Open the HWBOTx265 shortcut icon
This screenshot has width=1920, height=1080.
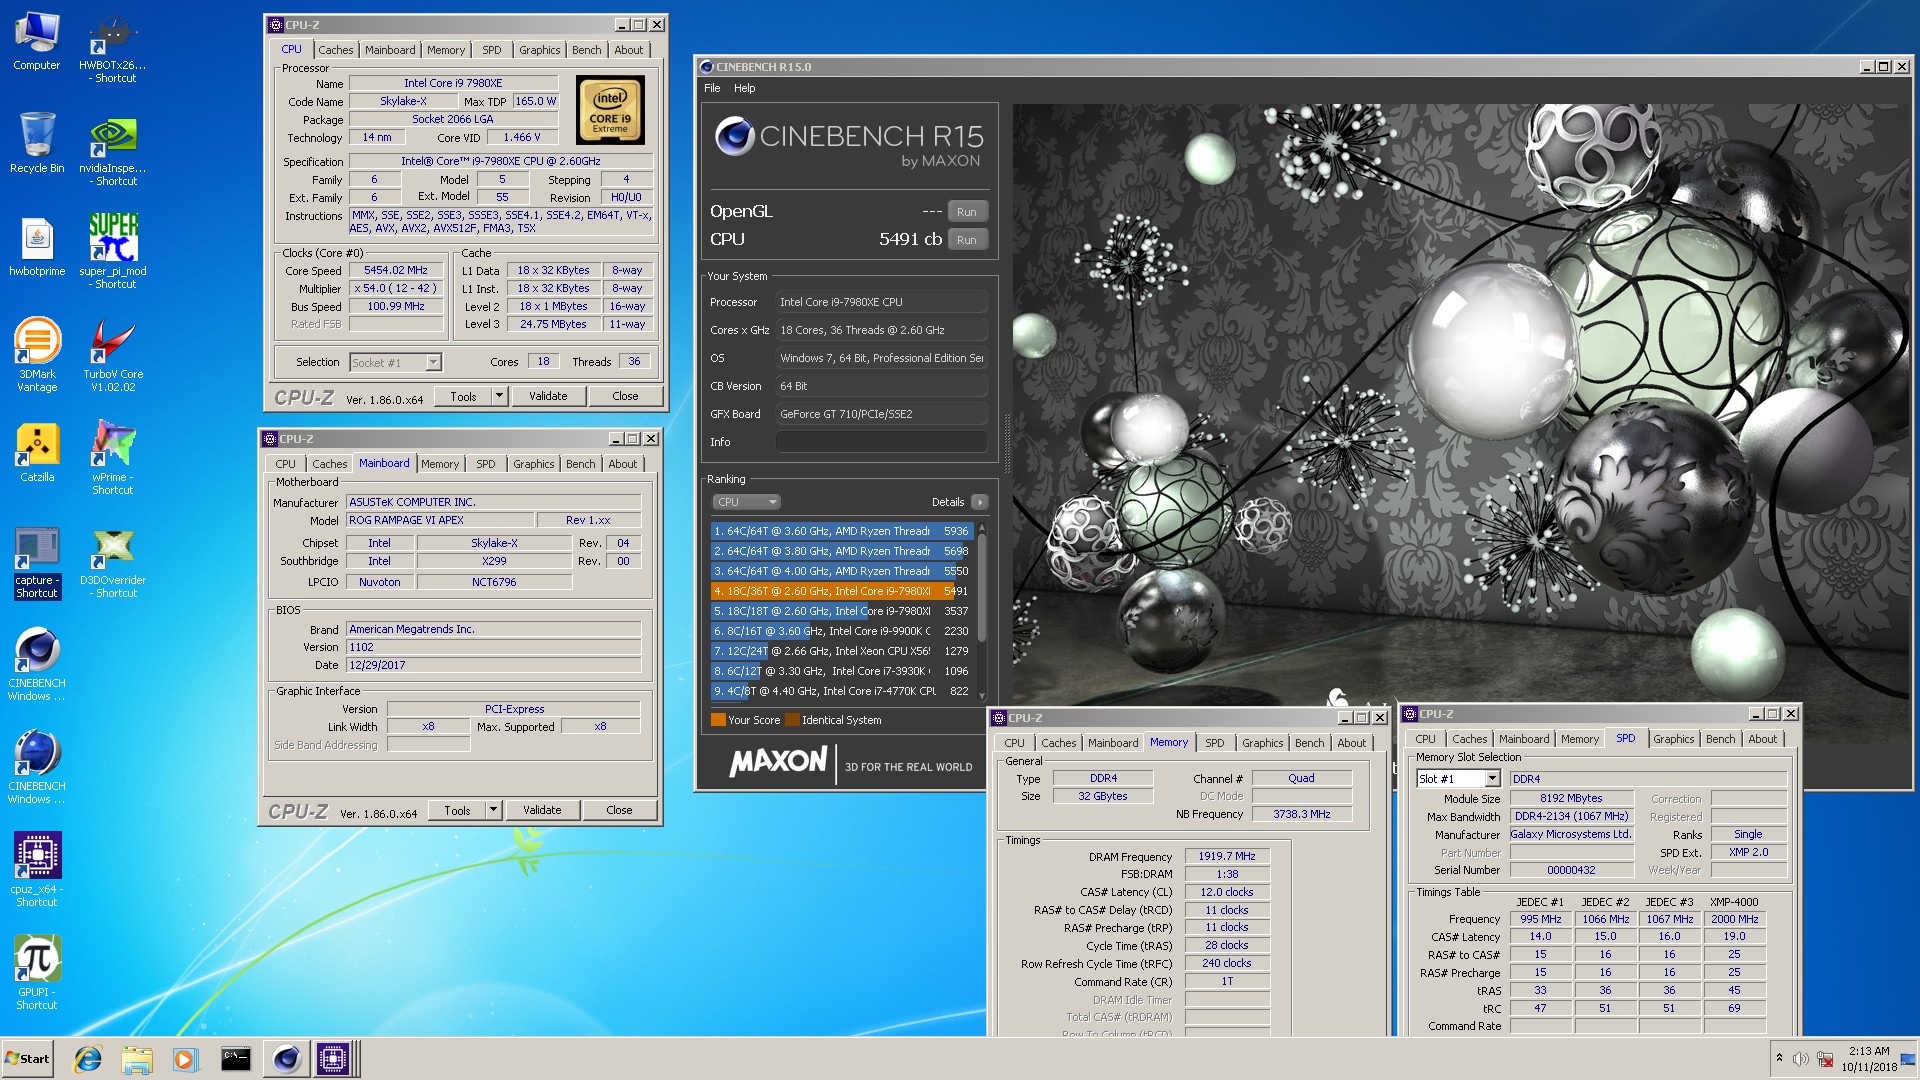(113, 47)
